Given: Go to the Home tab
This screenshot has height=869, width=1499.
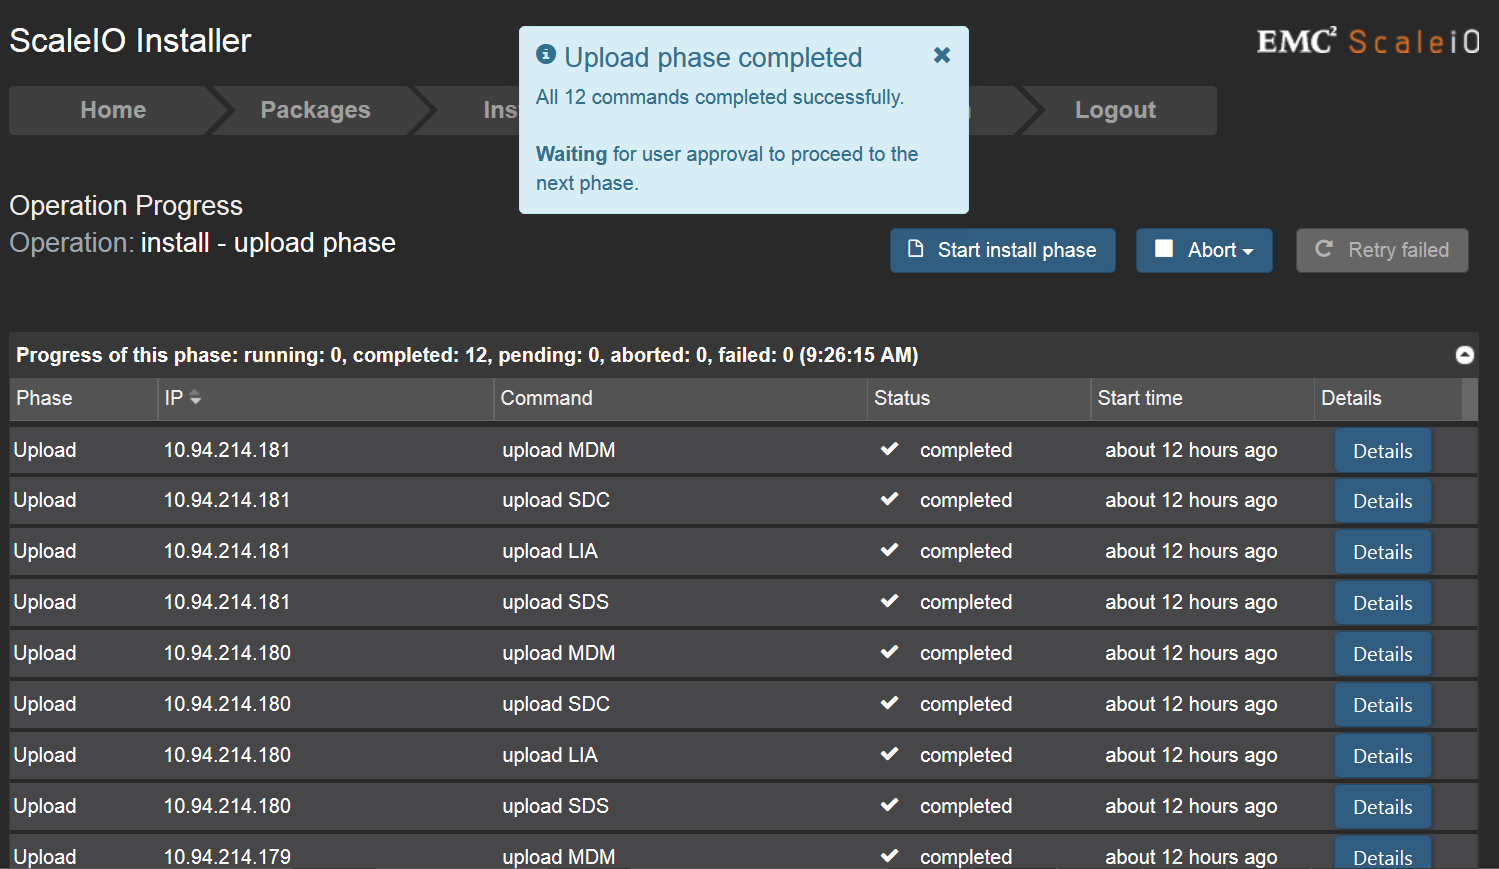Looking at the screenshot, I should click(113, 110).
